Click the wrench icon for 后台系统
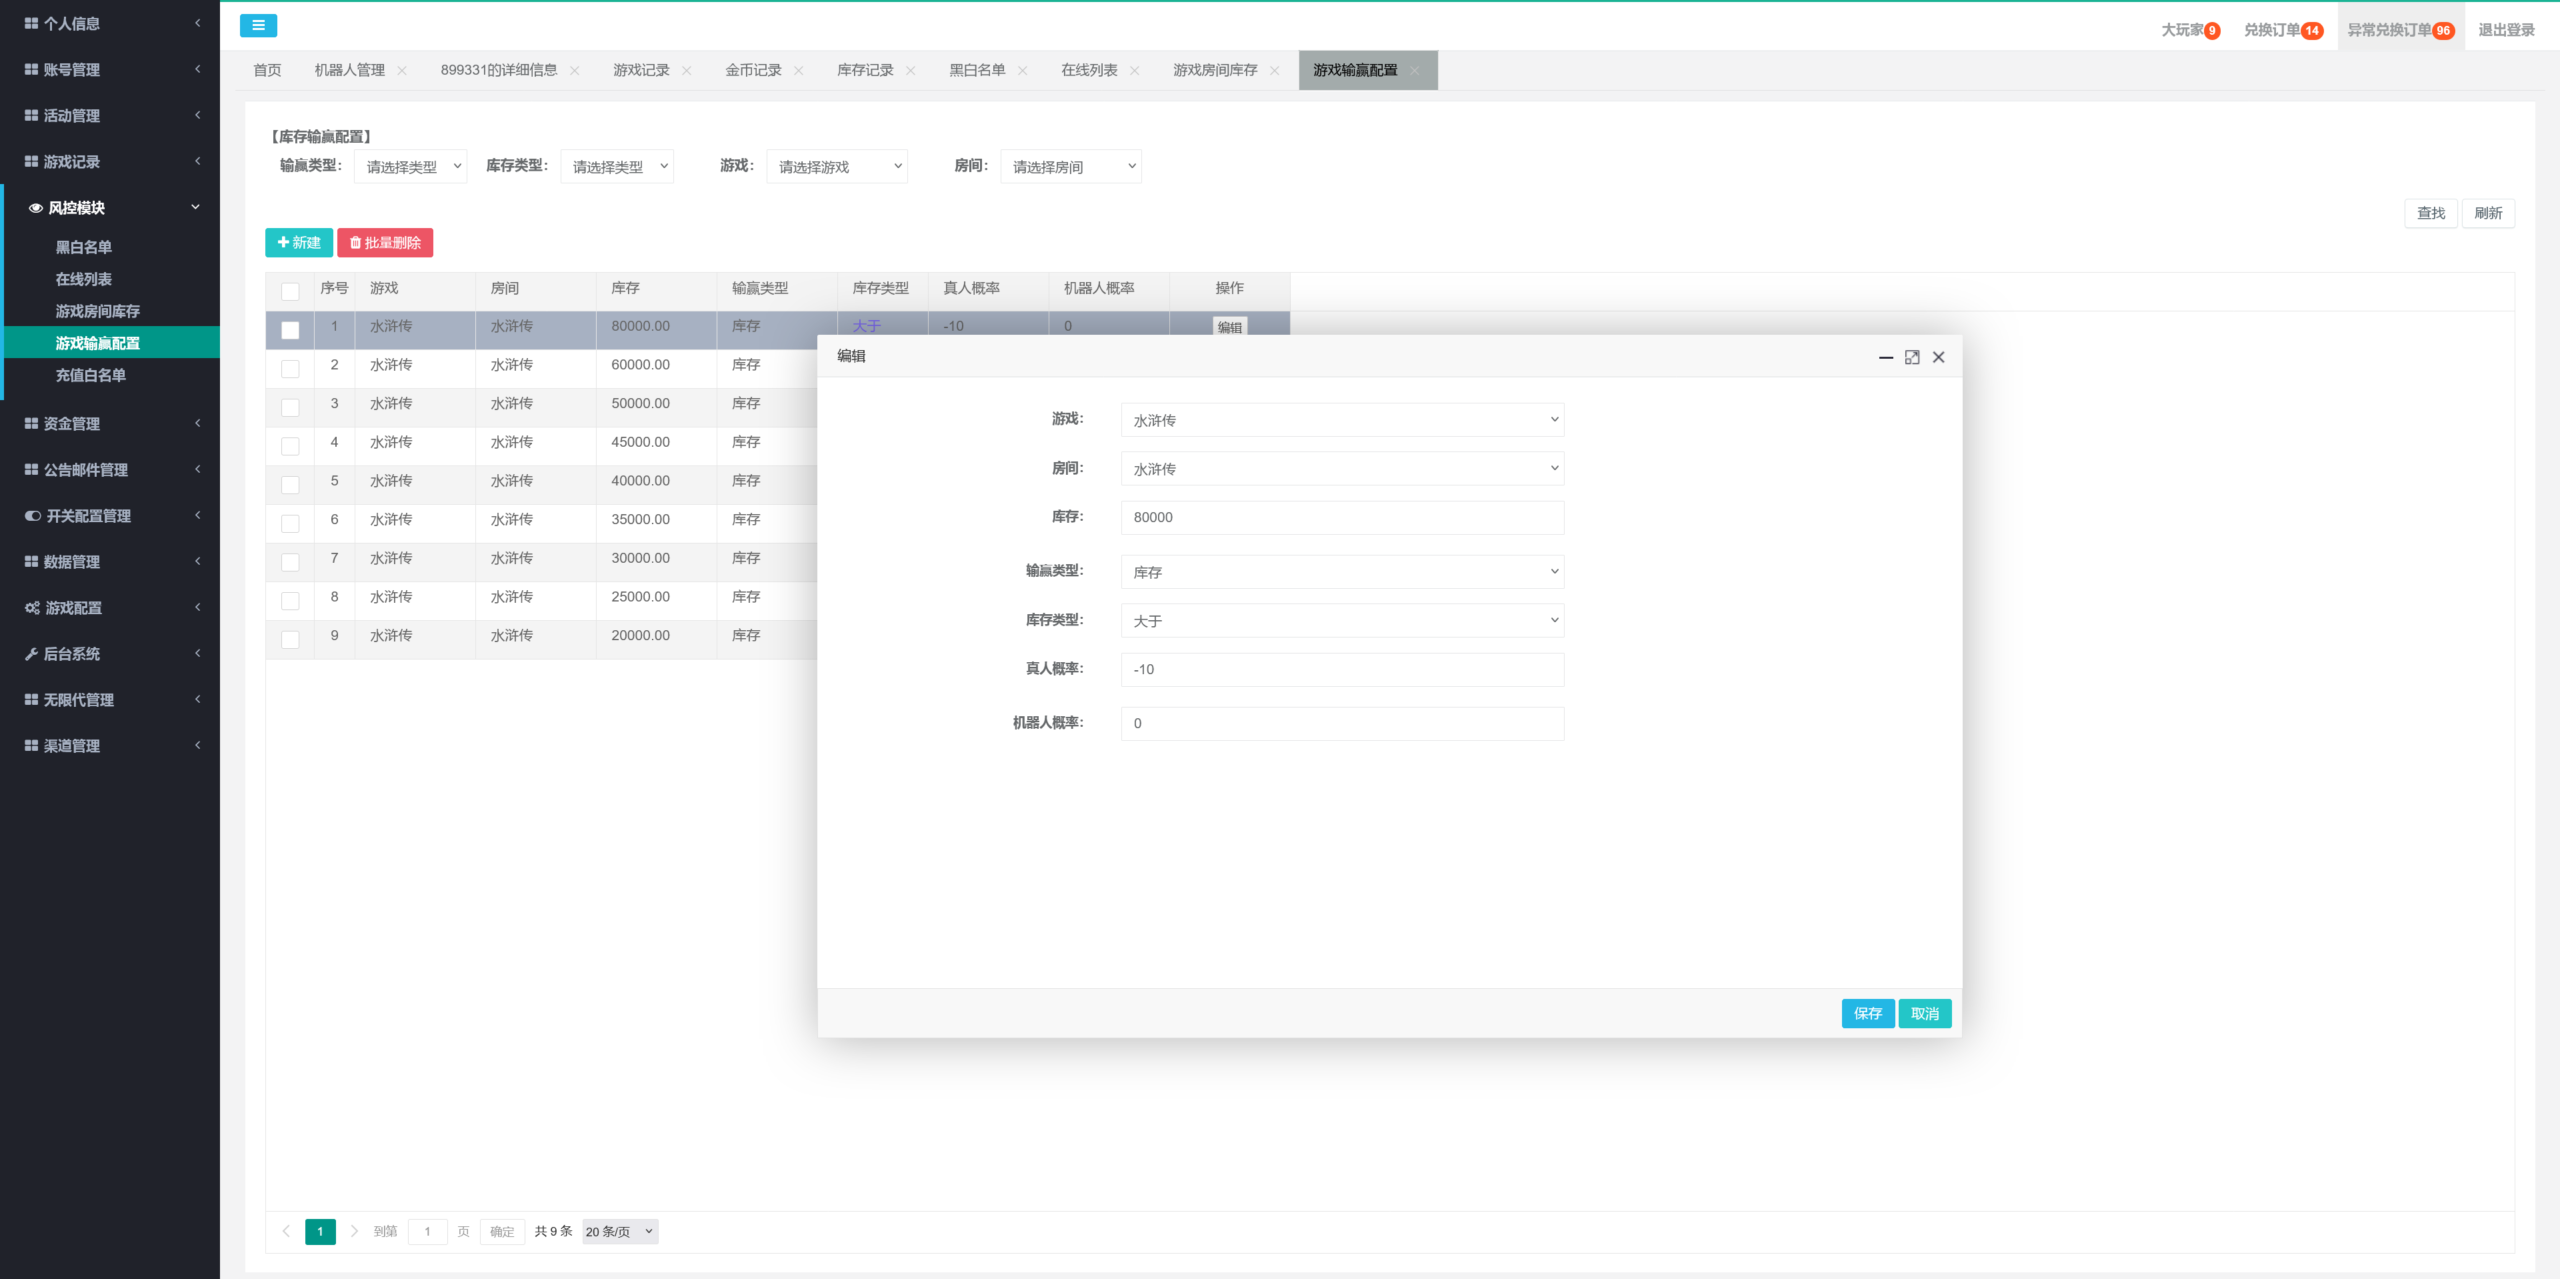Viewport: 2560px width, 1279px height. pos(31,654)
